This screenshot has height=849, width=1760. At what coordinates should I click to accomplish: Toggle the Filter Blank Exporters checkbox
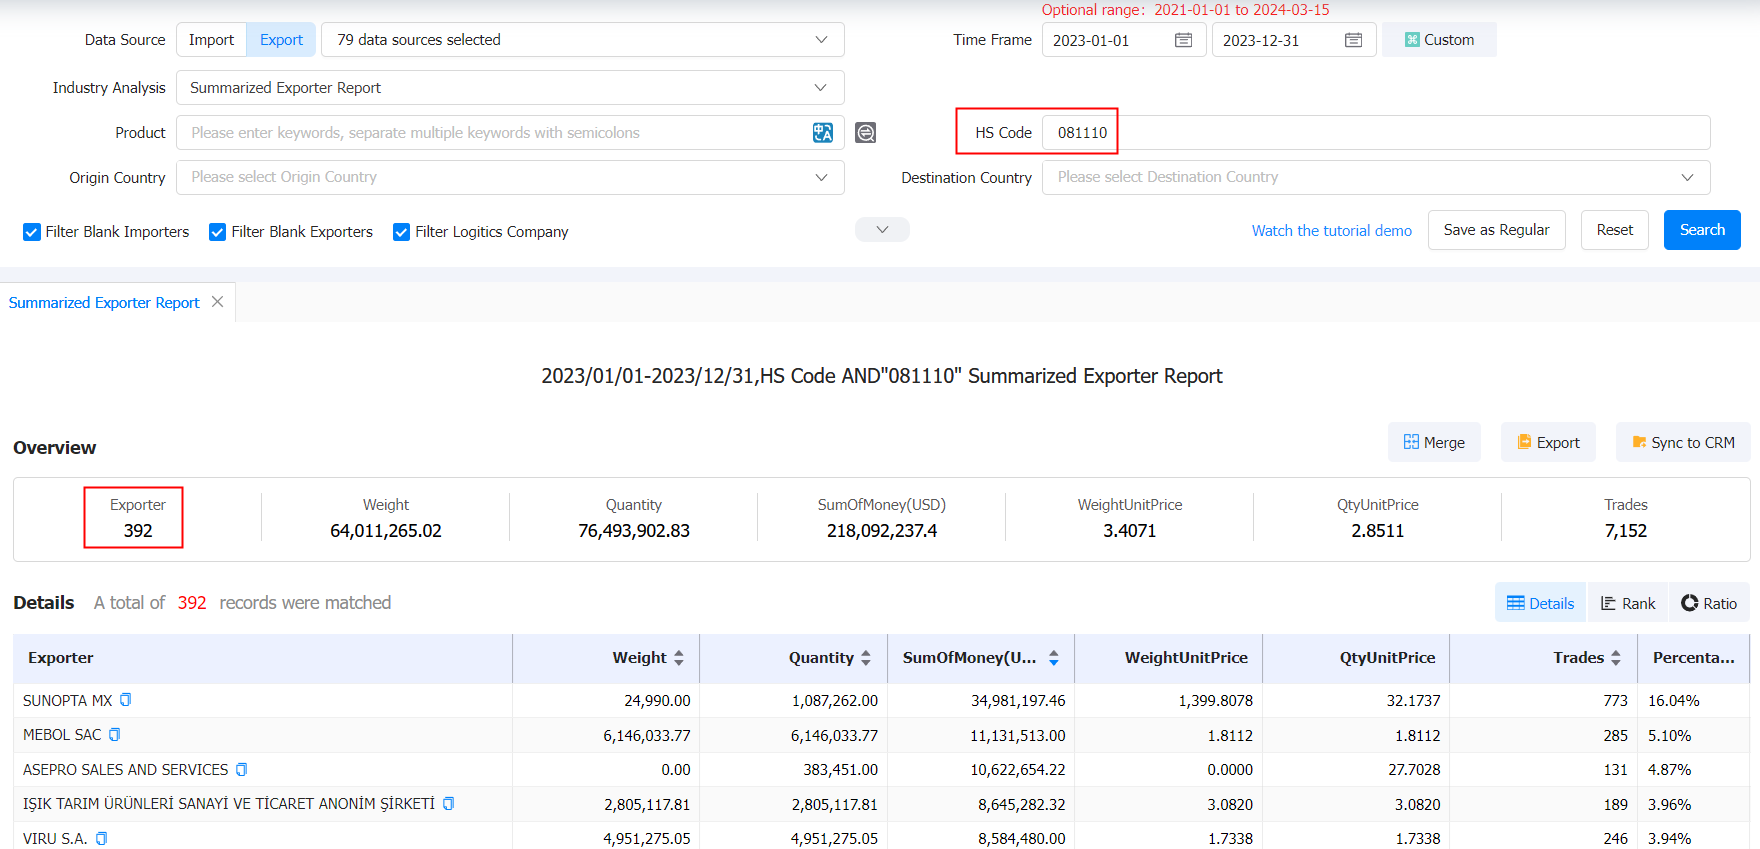coord(217,232)
